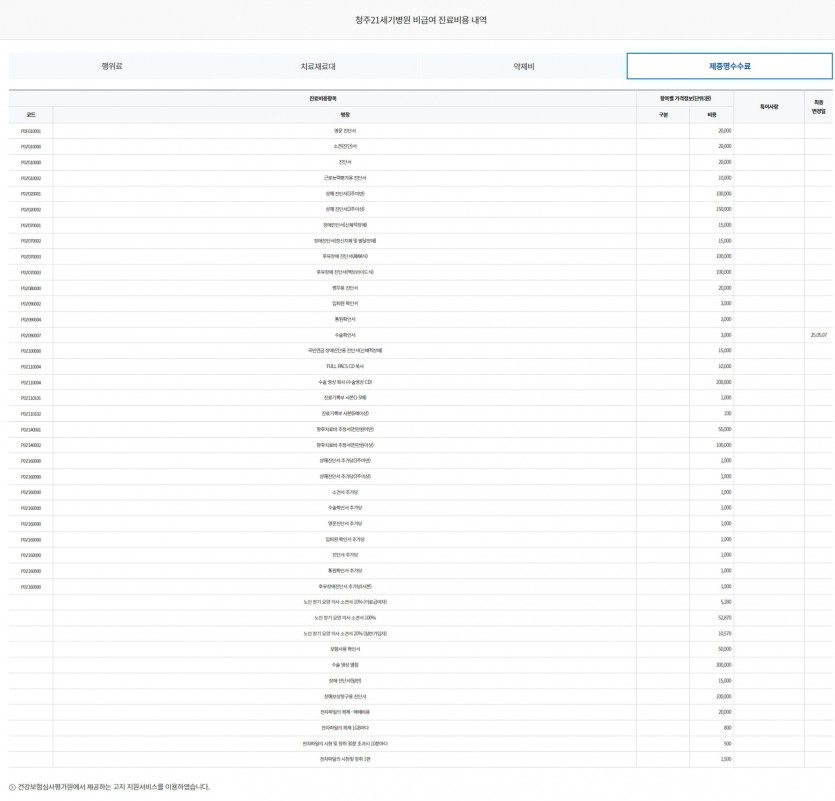Click the 1,500 cost value

tap(725, 759)
